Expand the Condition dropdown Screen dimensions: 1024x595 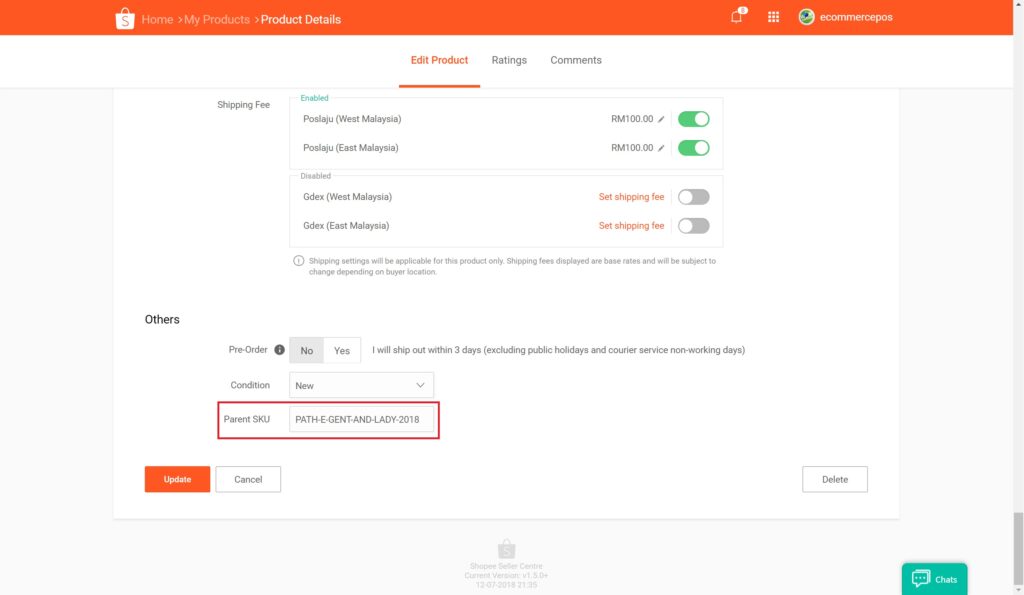361,385
